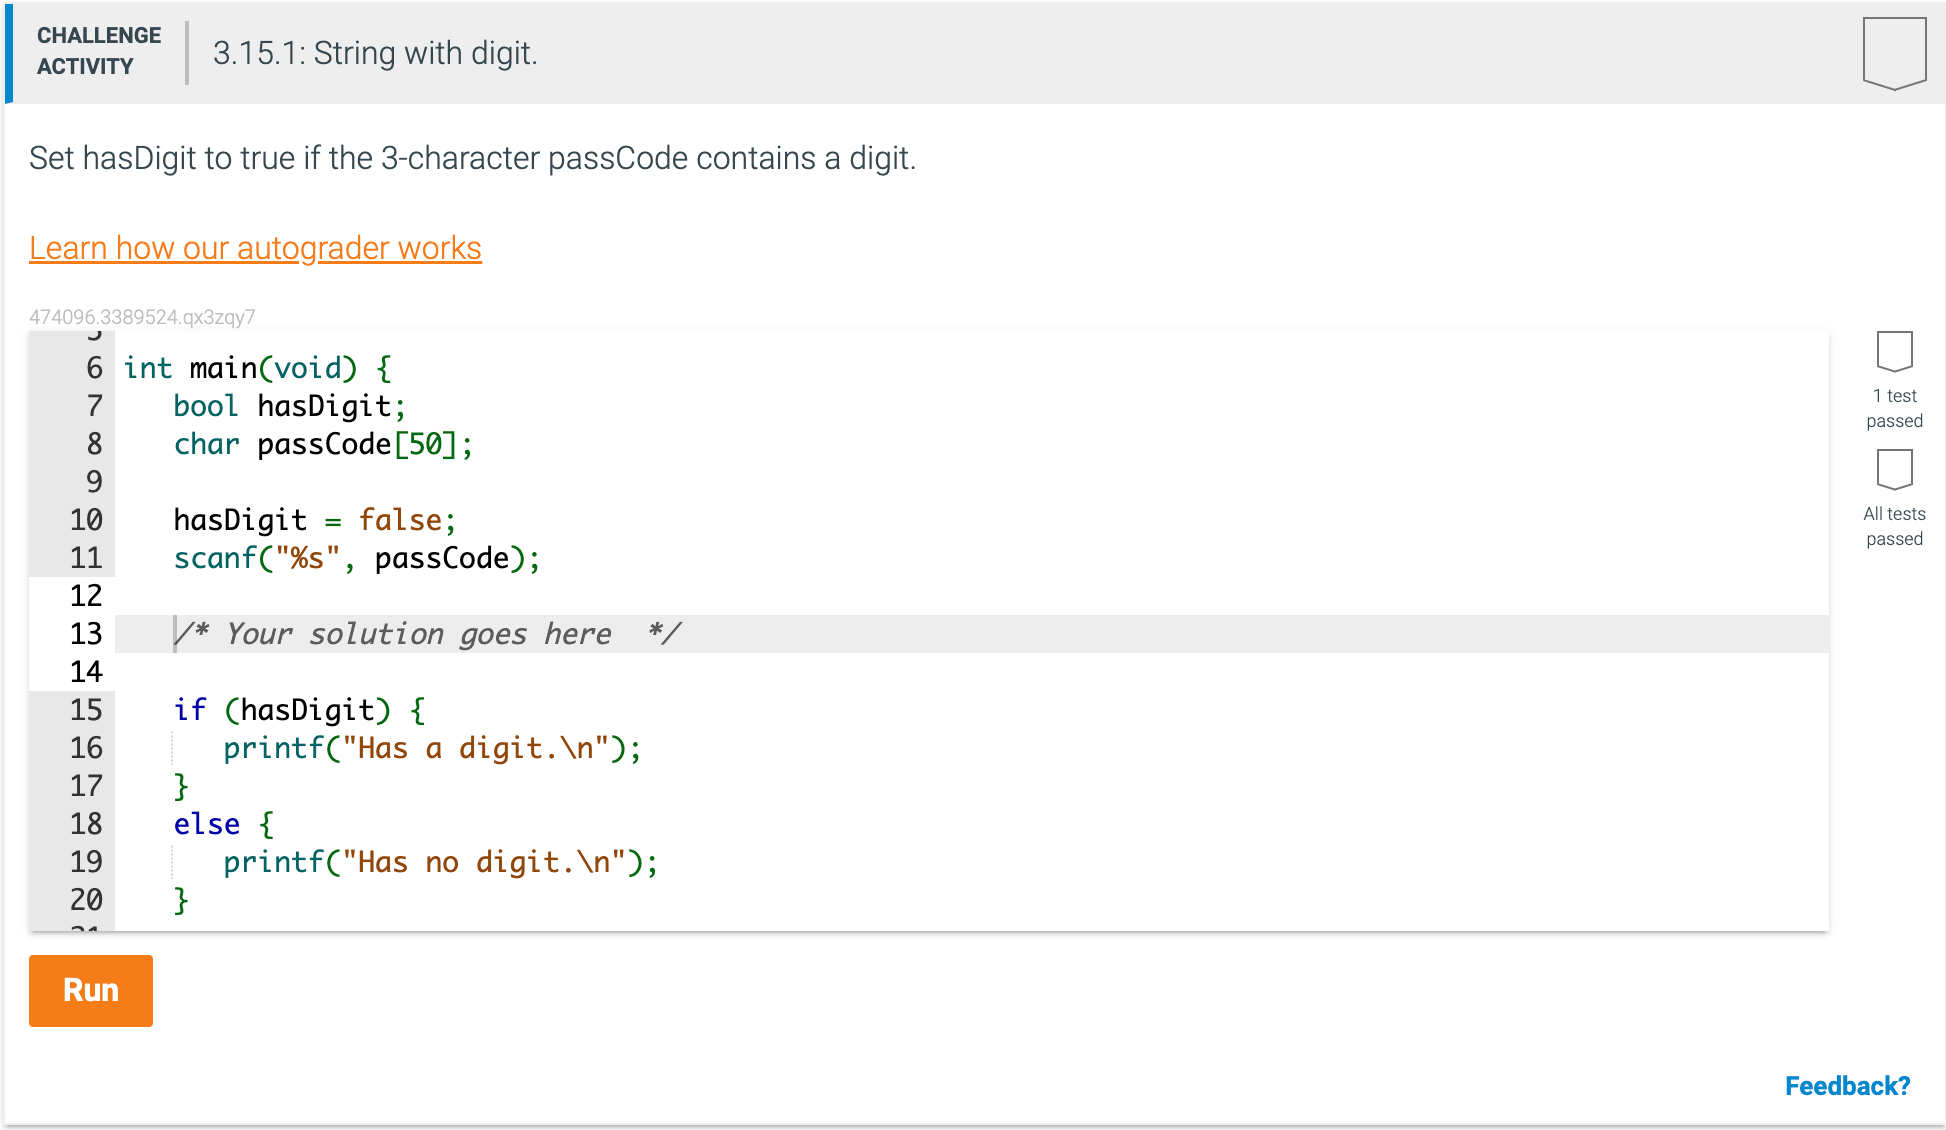
Task: Open "Learn how our autograder works" link
Action: (254, 248)
